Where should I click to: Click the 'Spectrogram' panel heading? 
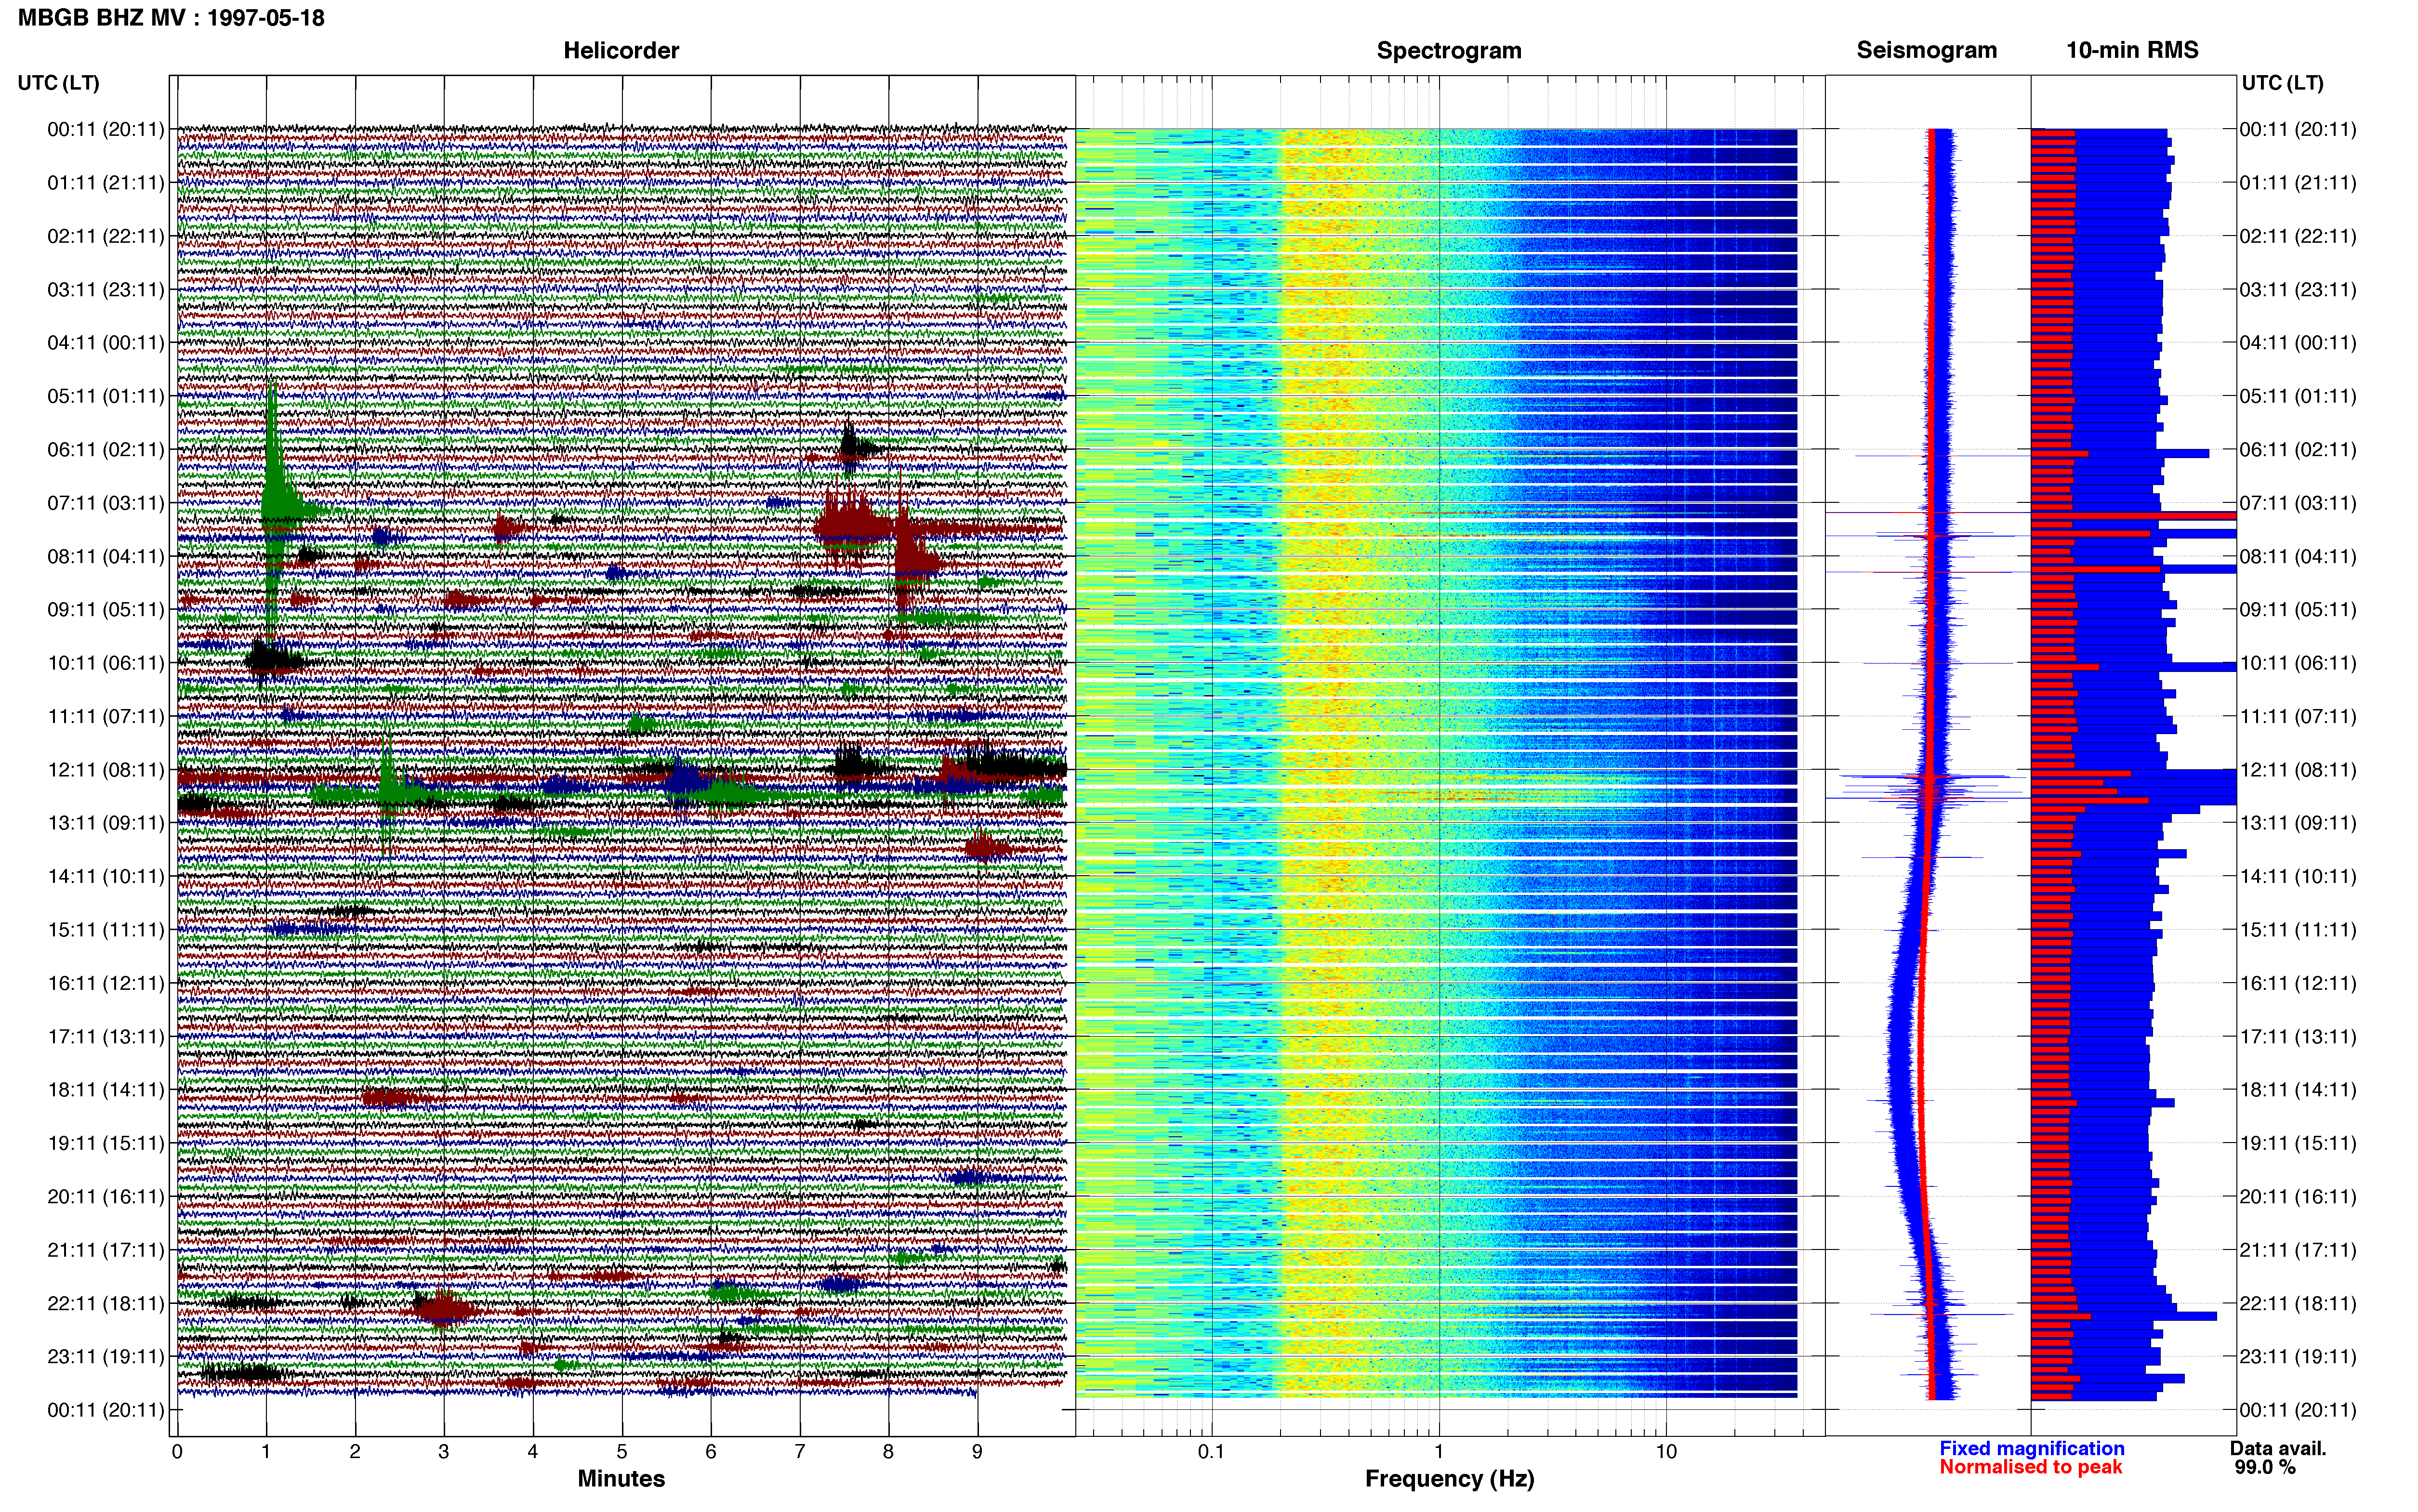coord(1449,51)
